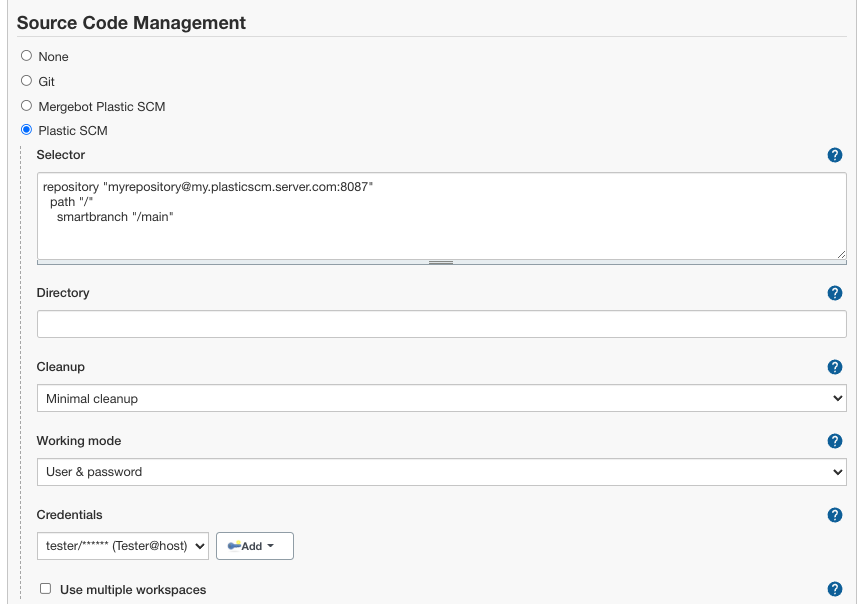
Task: Select the Plastic SCM radio button
Action: pyautogui.click(x=26, y=130)
